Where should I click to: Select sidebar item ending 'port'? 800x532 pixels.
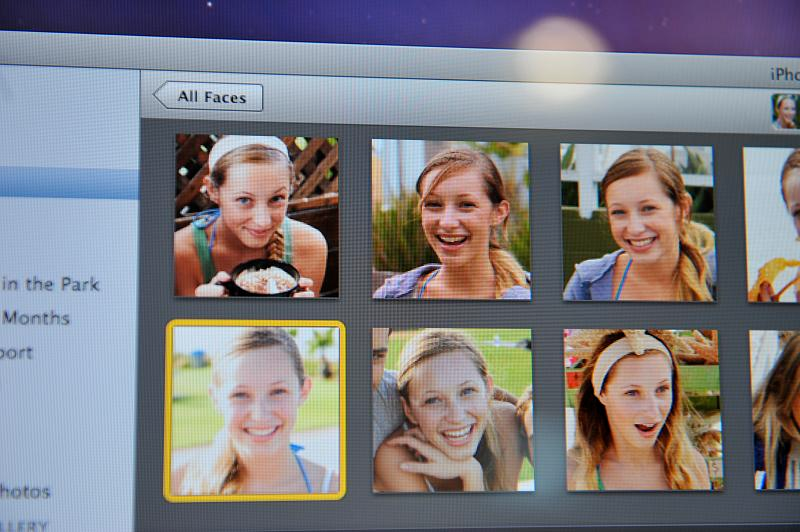(16, 353)
